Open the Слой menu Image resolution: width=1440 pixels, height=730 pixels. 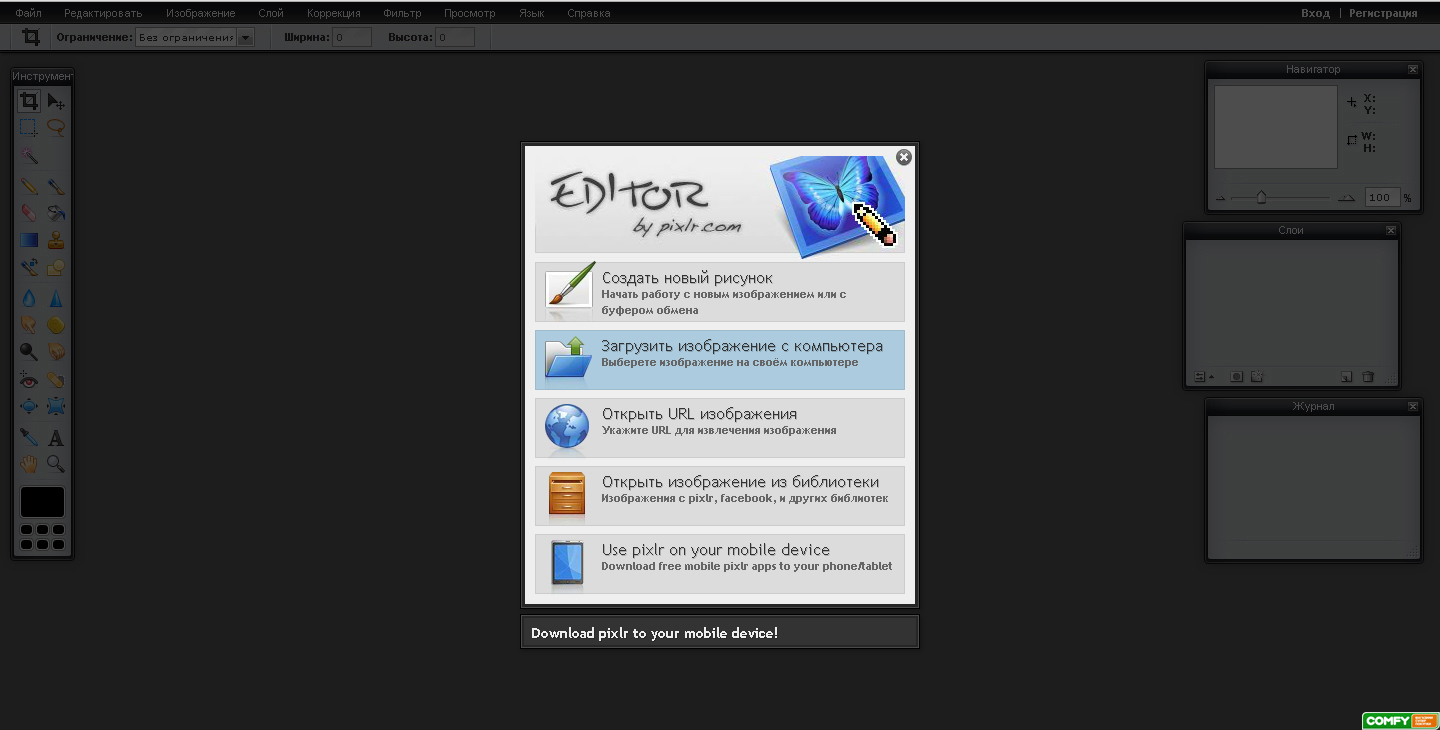(270, 13)
